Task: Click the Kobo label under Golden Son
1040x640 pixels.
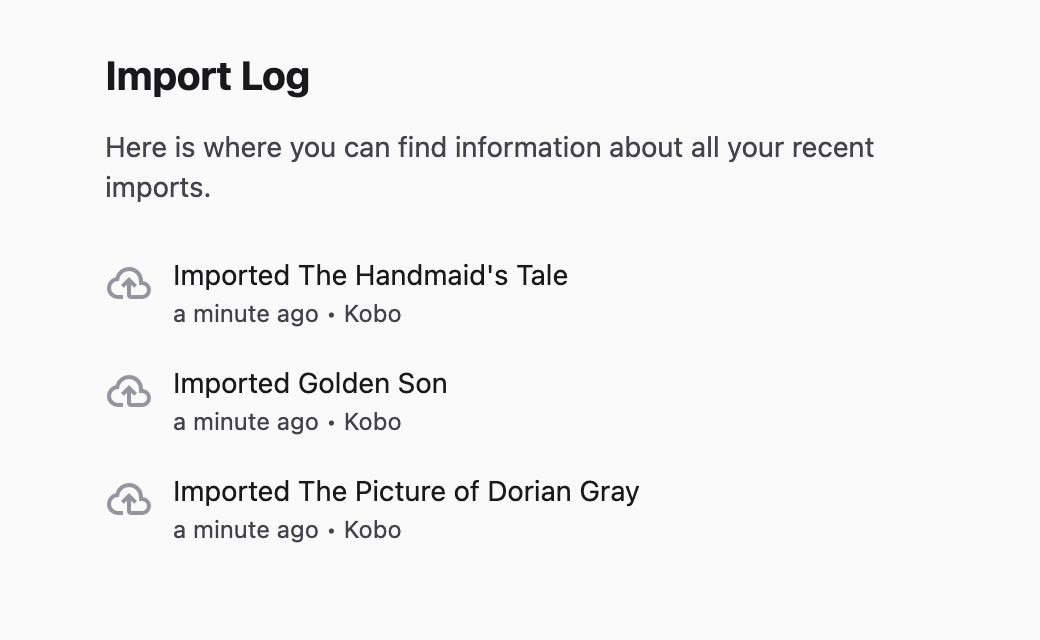Action: tap(372, 422)
